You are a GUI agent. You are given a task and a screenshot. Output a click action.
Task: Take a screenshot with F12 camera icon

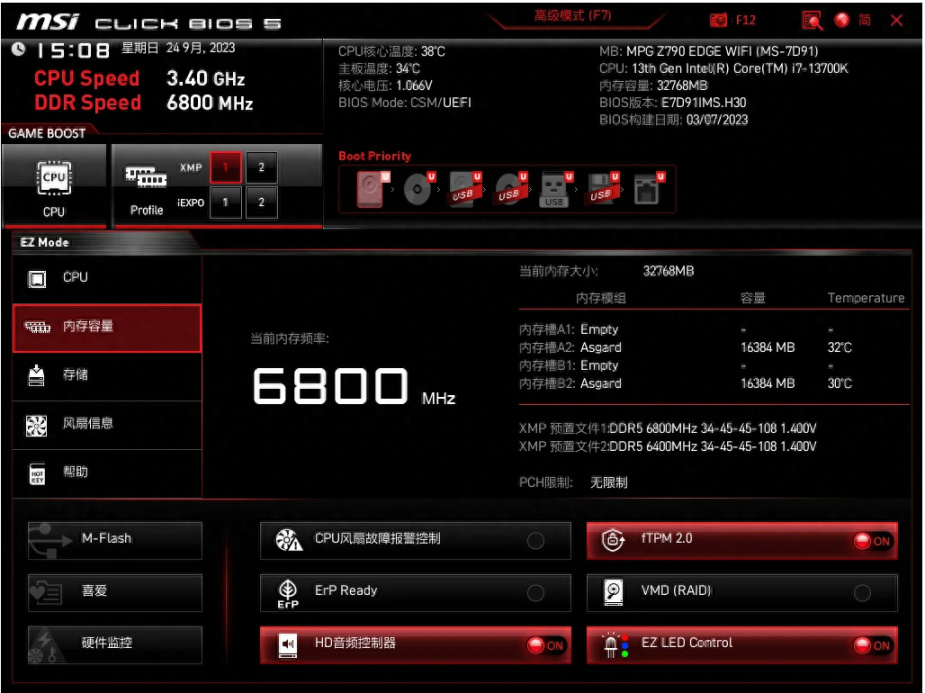[x=718, y=20]
